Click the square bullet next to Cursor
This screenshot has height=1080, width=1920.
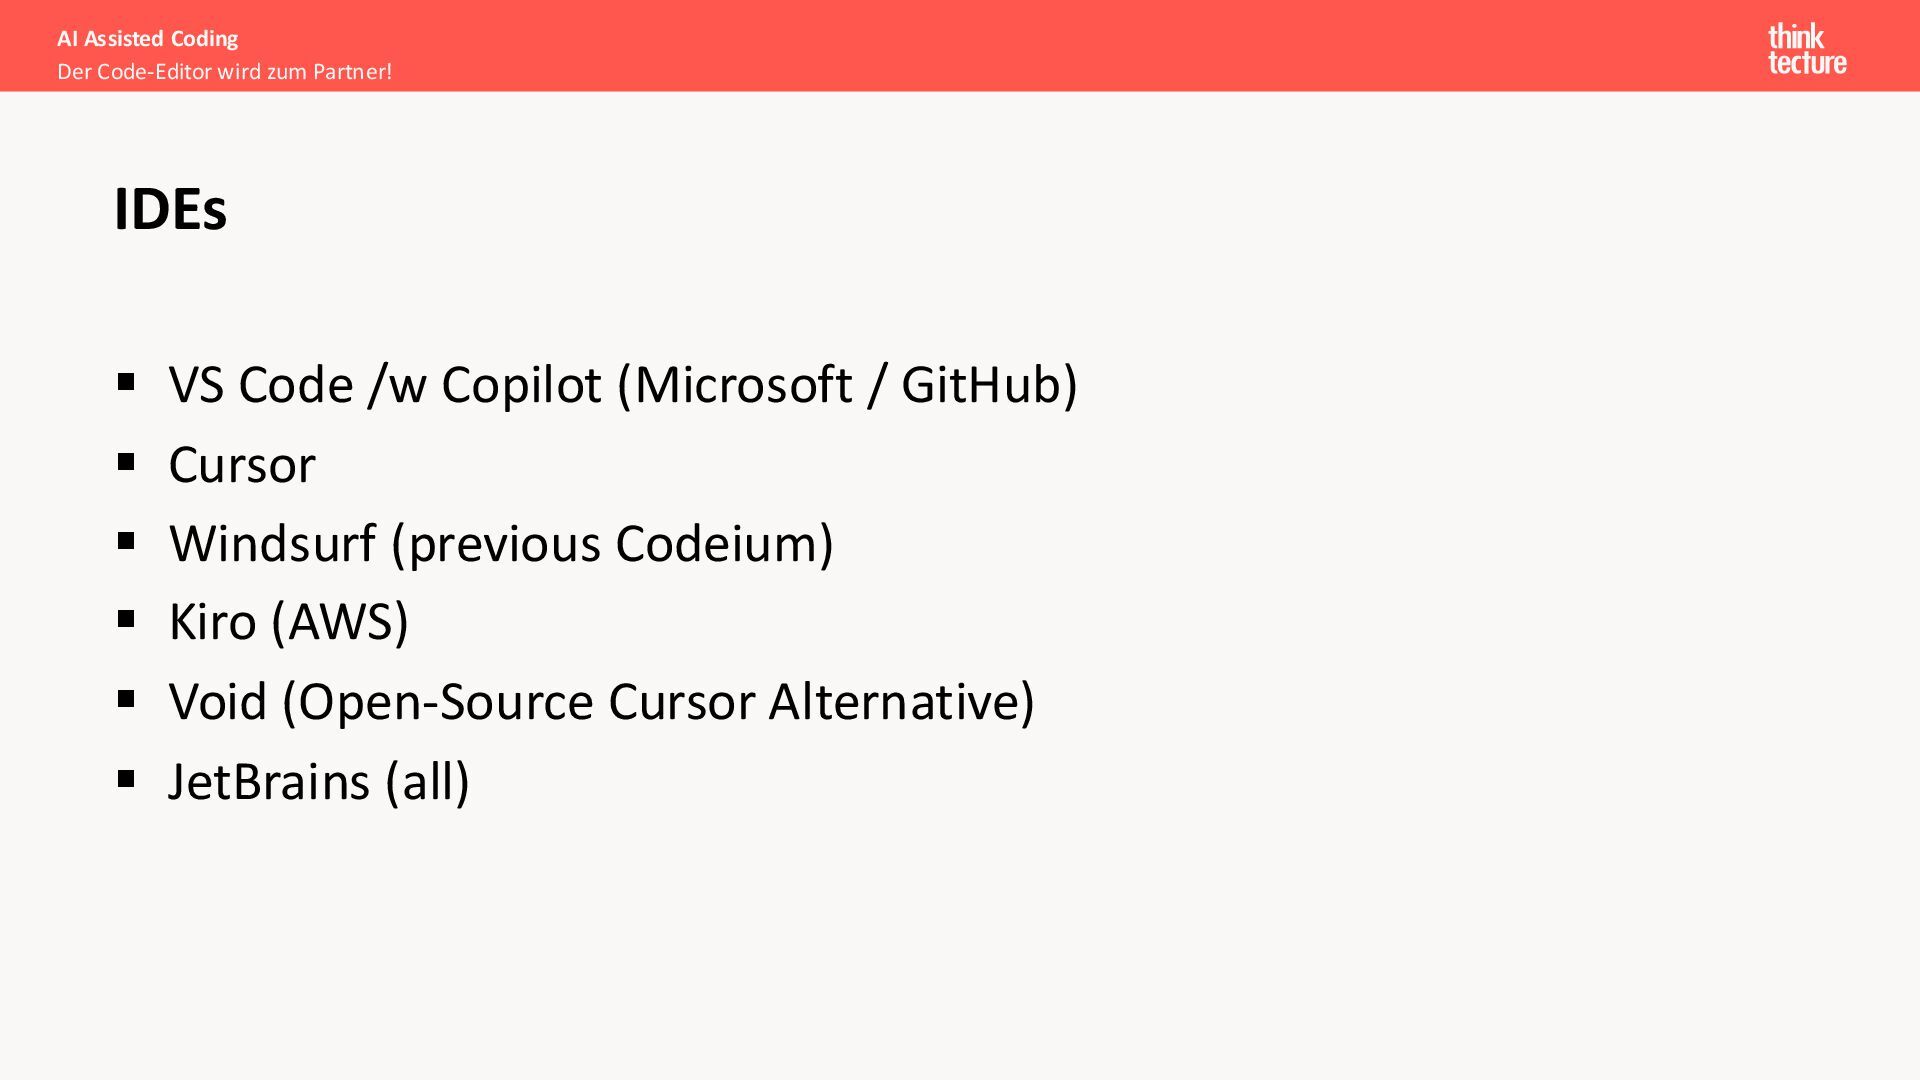tap(126, 462)
